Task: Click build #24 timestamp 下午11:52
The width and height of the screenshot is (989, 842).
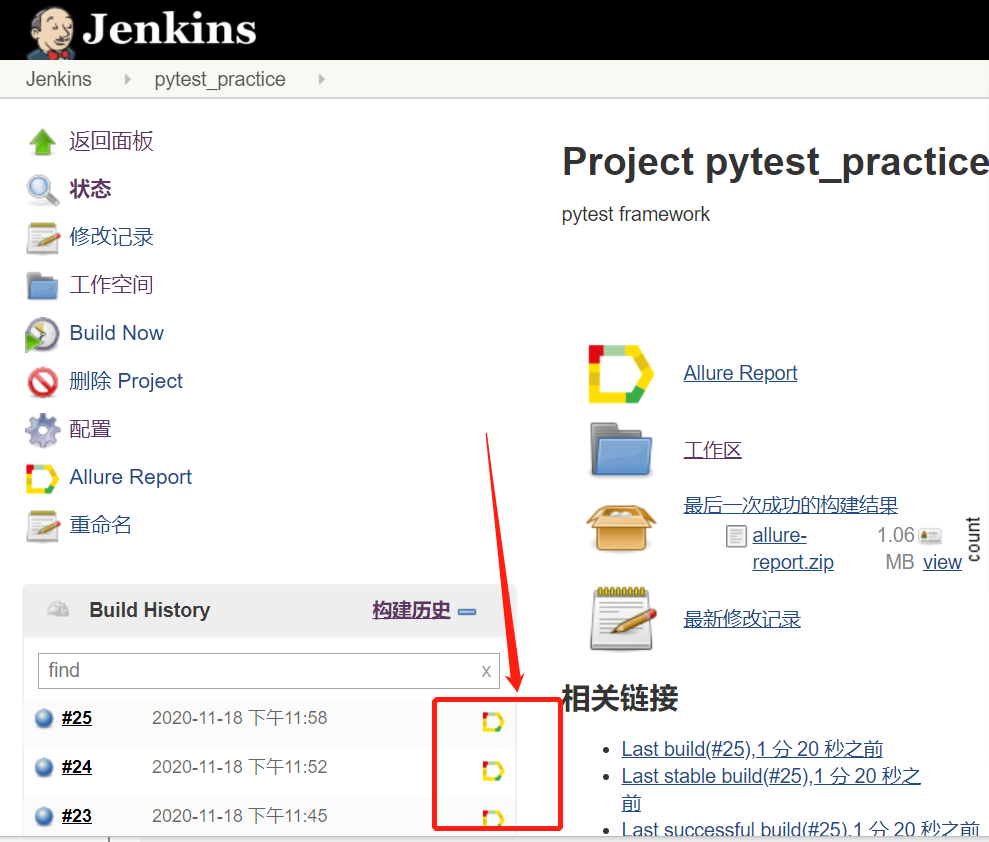Action: click(x=240, y=767)
